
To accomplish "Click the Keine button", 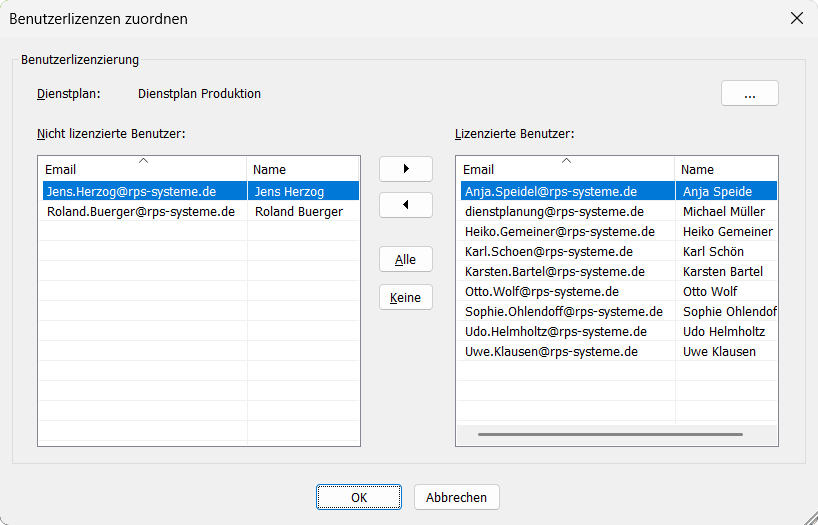I will point(406,297).
